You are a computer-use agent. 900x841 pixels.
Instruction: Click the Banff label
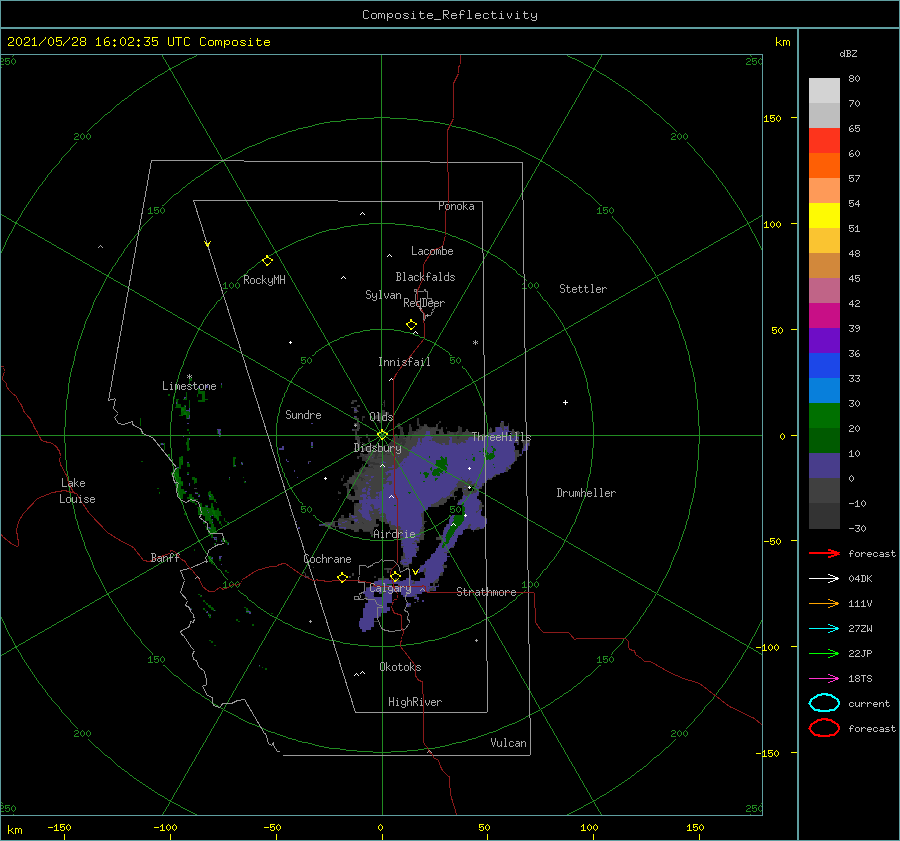coord(165,557)
